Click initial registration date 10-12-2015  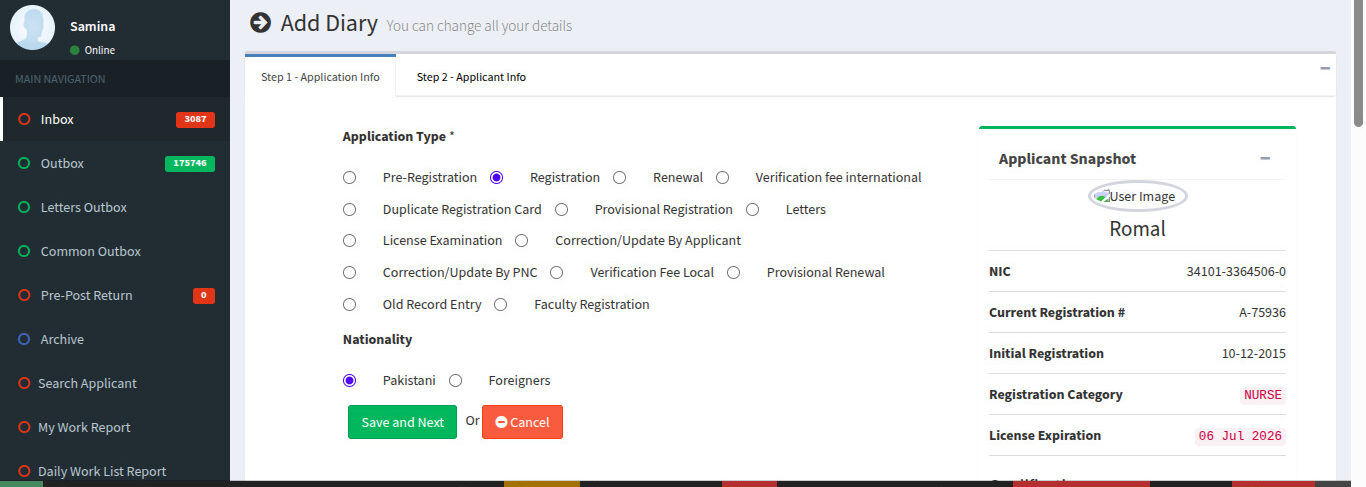click(x=1254, y=354)
